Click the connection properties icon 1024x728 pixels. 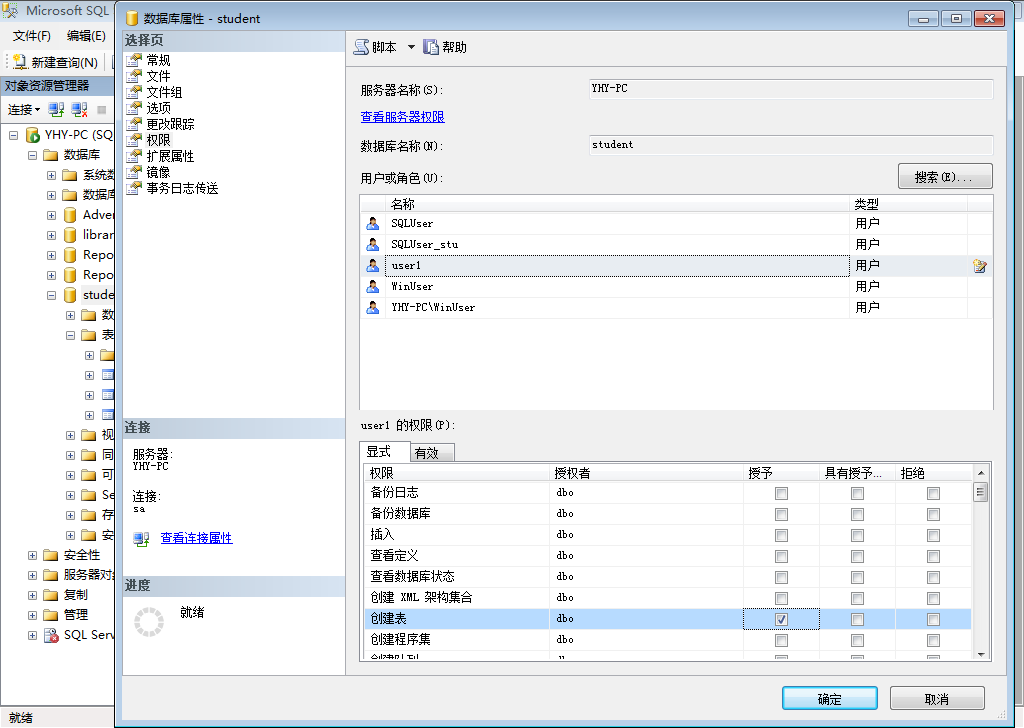[142, 539]
